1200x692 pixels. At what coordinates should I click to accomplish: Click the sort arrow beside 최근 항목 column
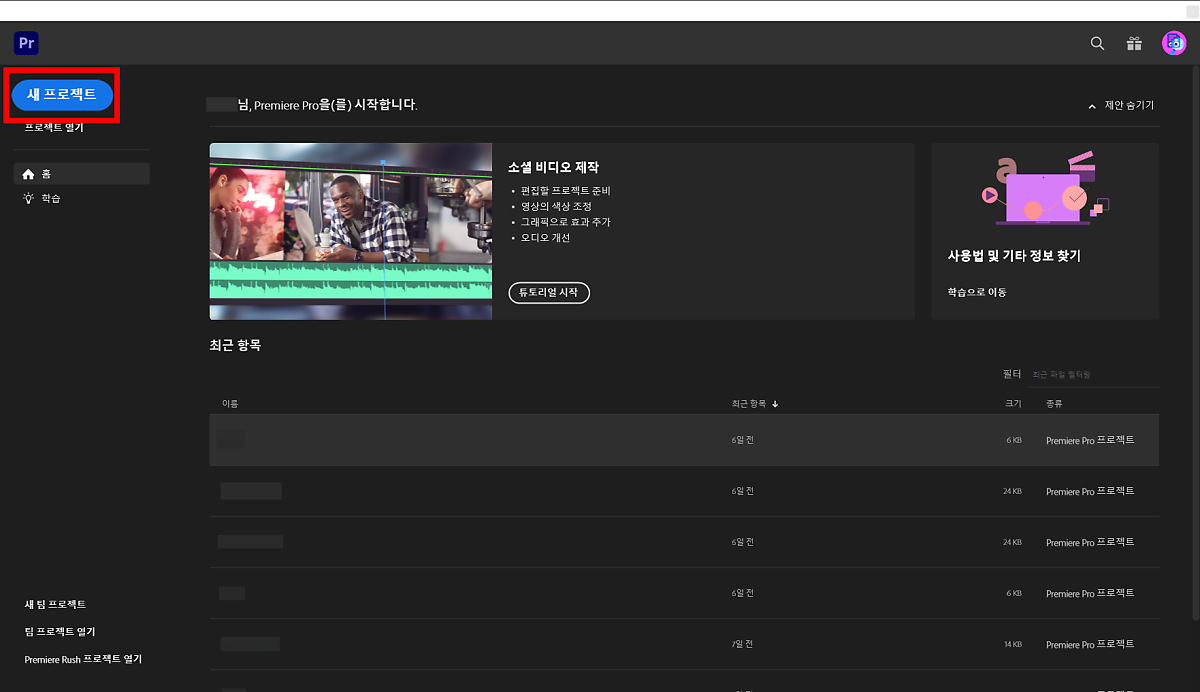point(775,404)
